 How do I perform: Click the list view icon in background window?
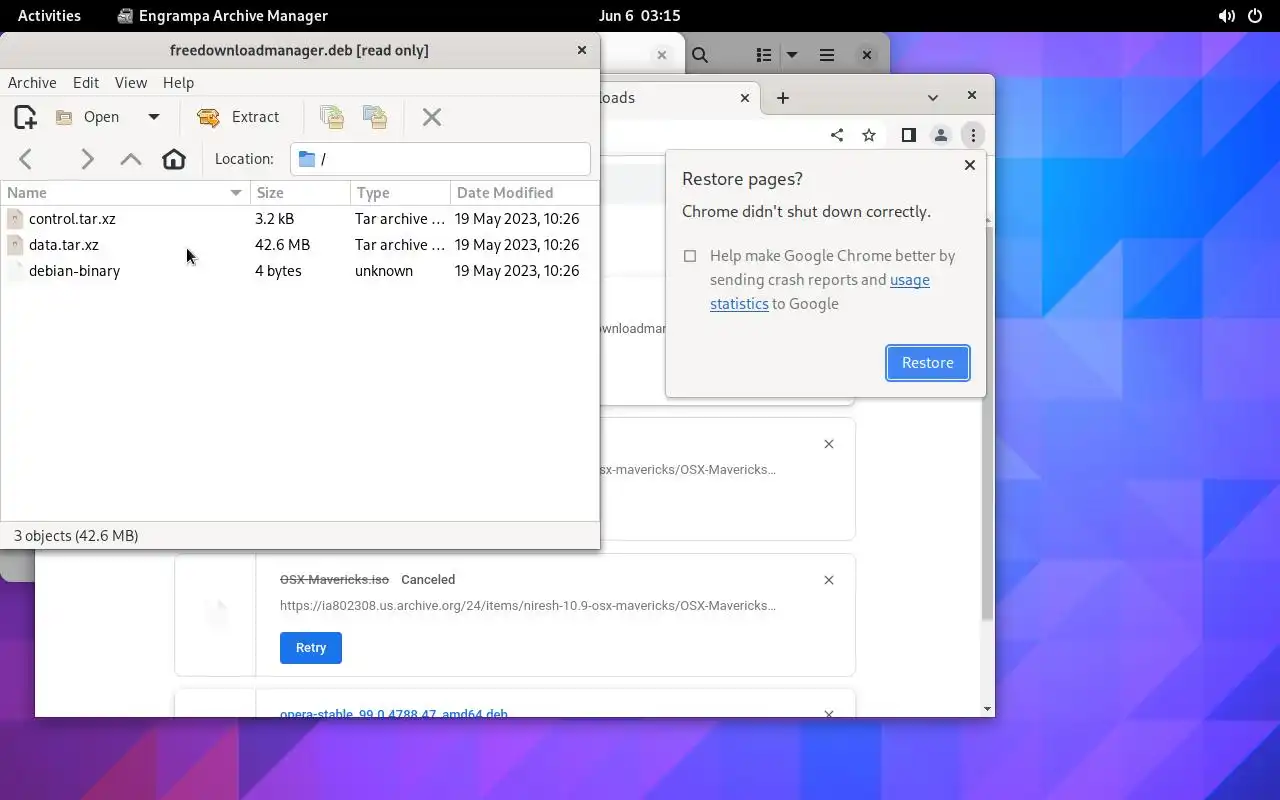tap(764, 56)
